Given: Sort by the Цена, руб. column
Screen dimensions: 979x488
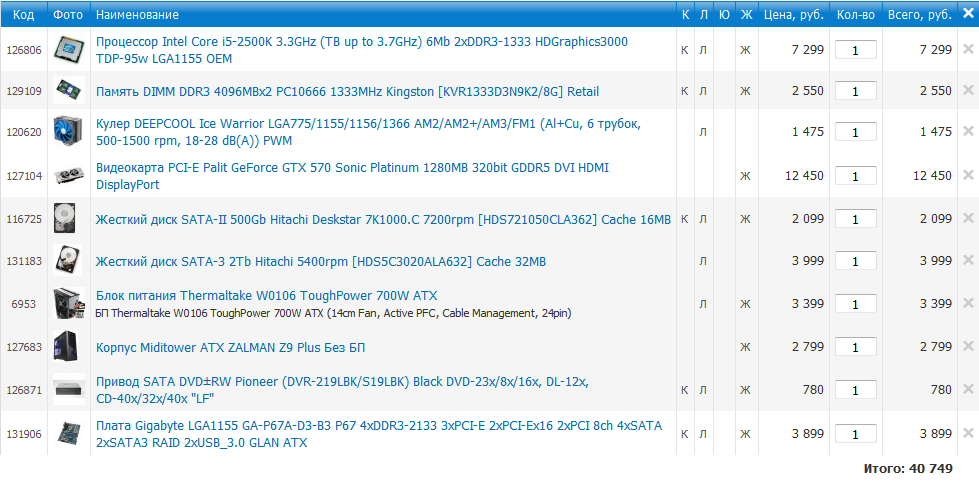Looking at the screenshot, I should 792,14.
